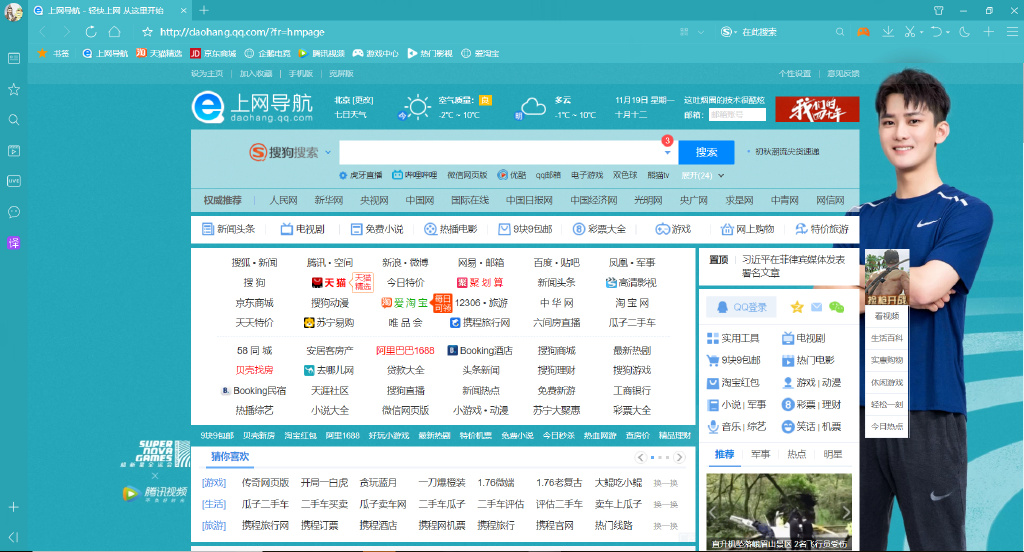Click the QQ登录 button

(x=742, y=307)
